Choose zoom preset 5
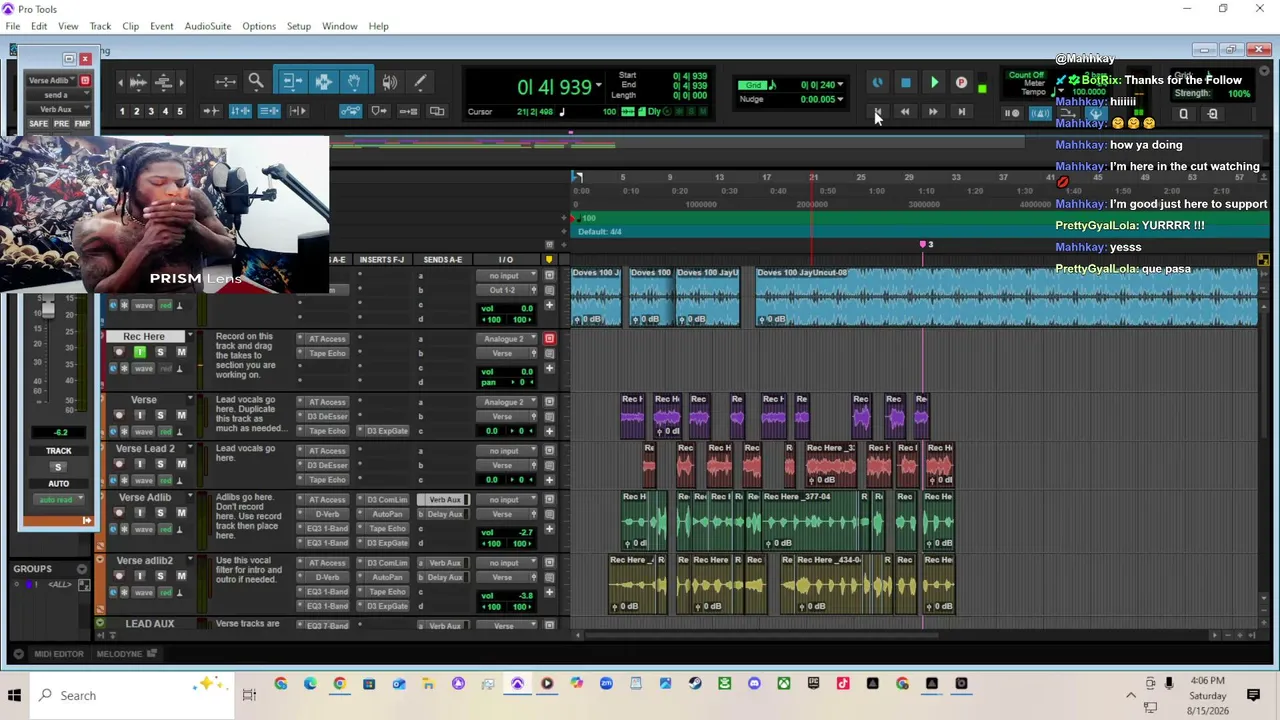1280x720 pixels. pyautogui.click(x=180, y=111)
